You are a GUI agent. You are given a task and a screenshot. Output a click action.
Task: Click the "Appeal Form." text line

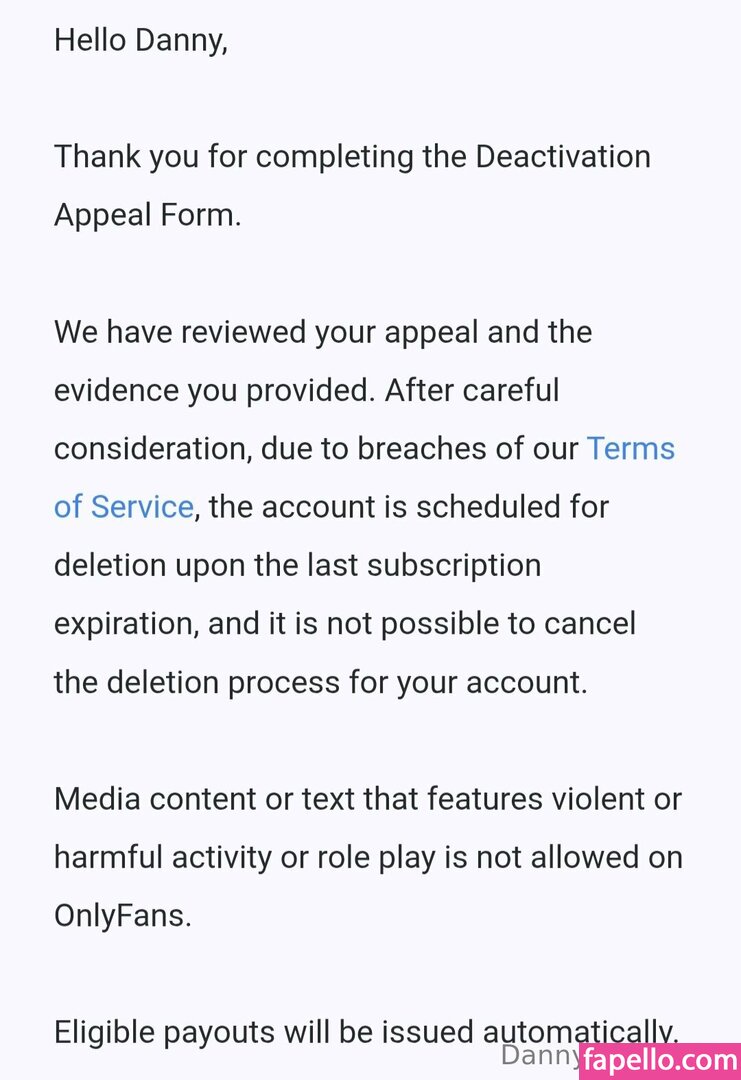pos(147,215)
